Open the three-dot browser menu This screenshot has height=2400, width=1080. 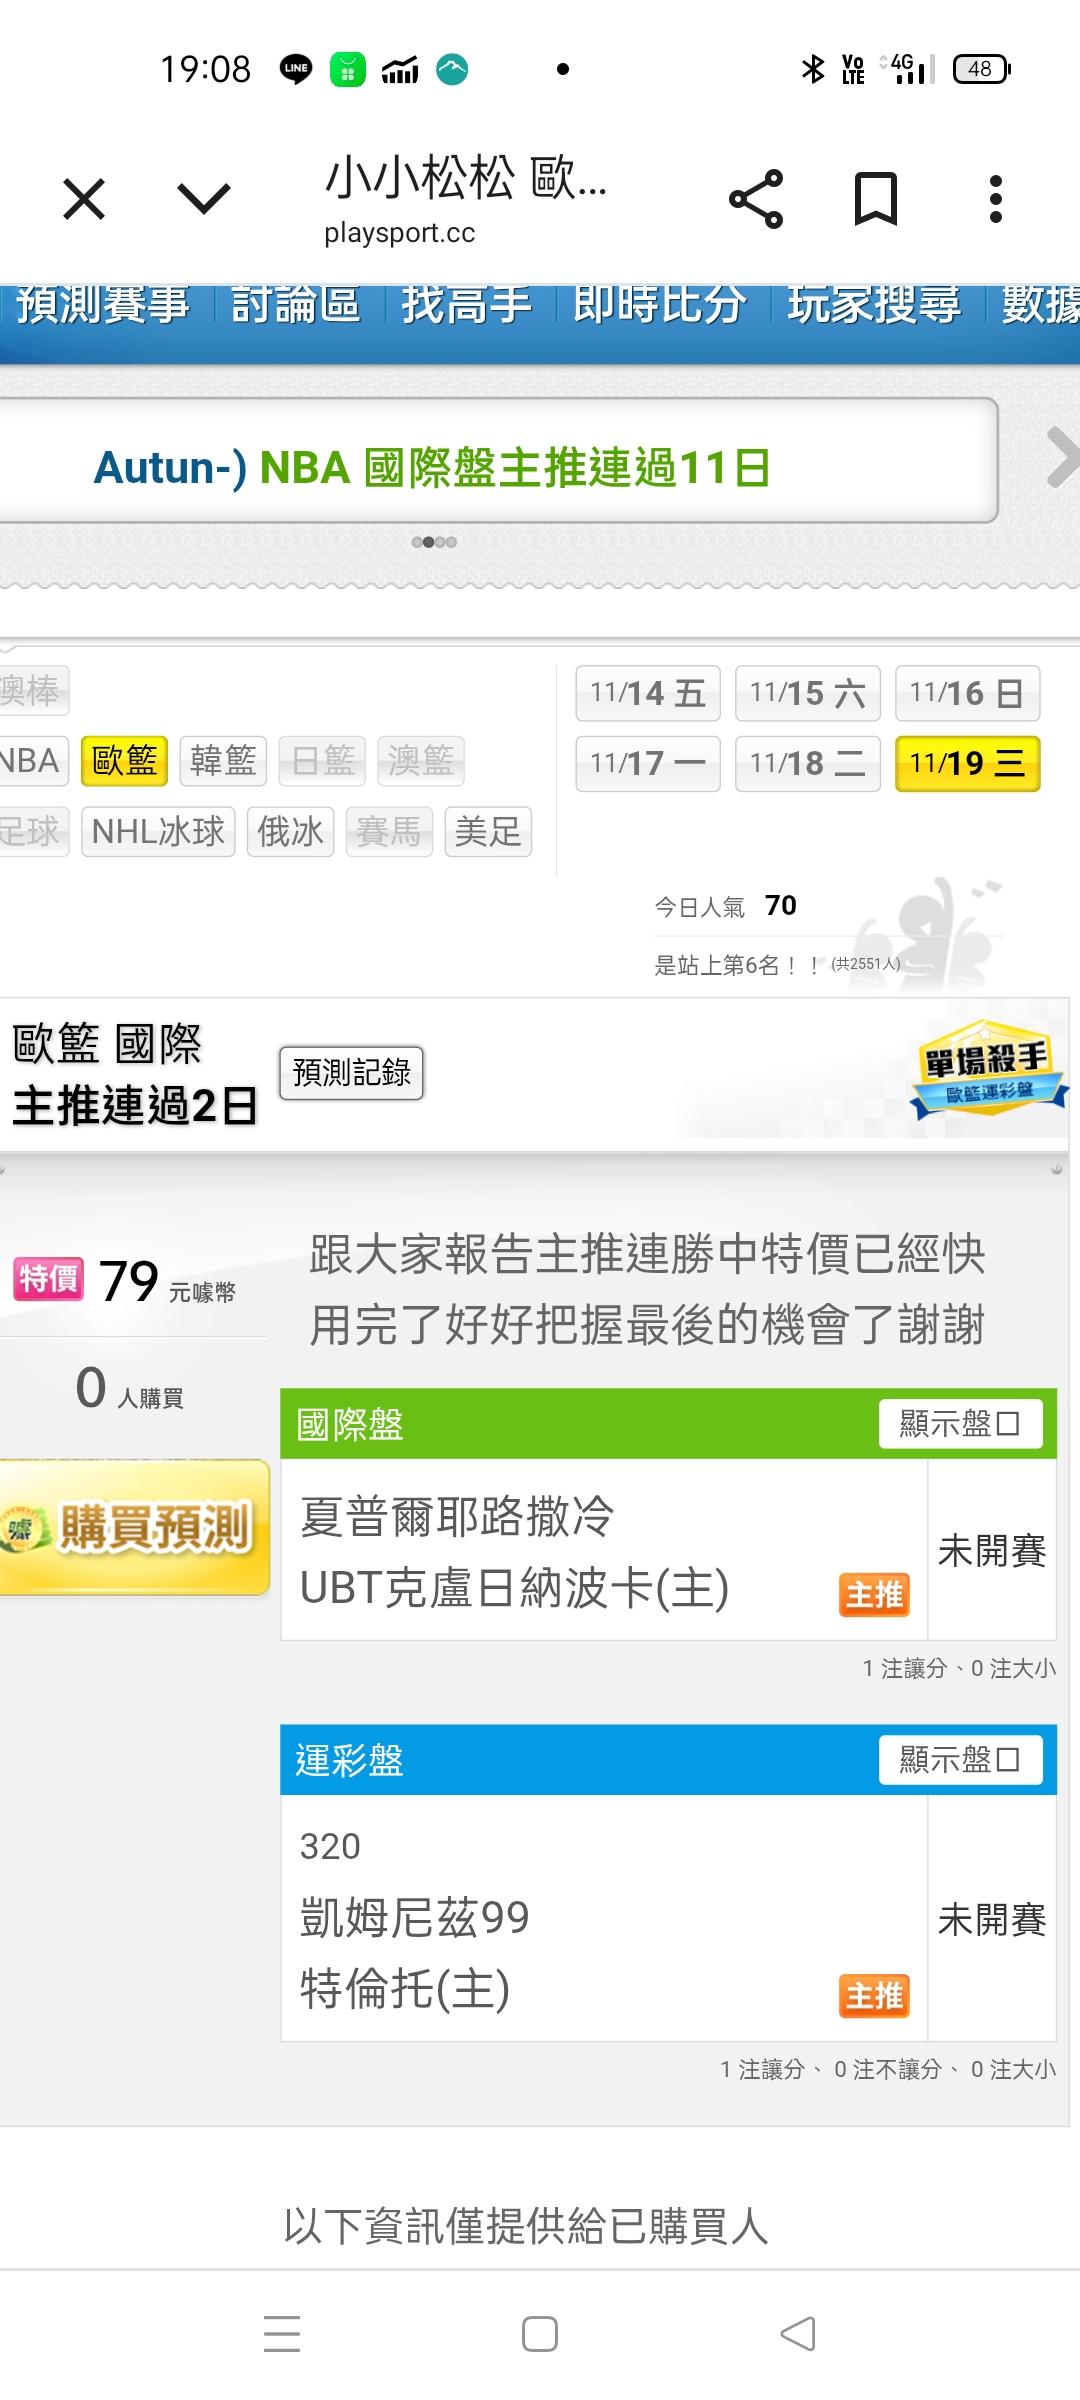point(995,199)
